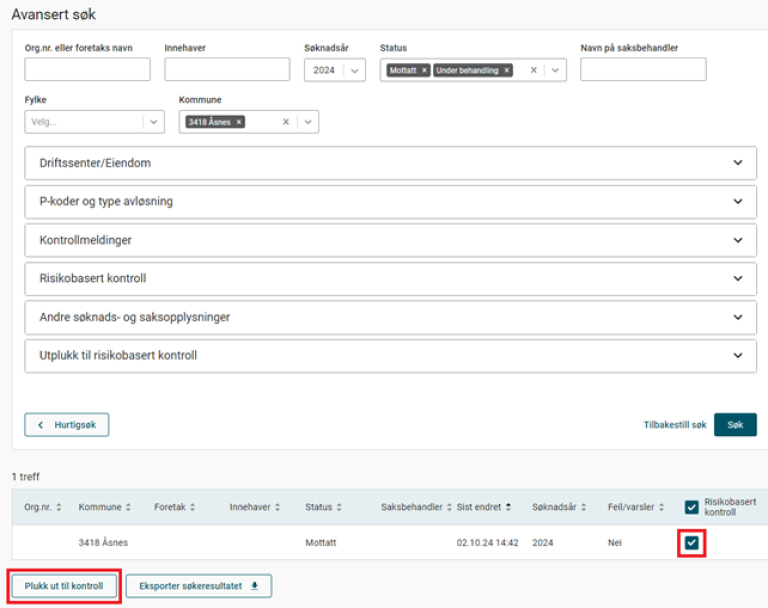
Task: Remove the Under behandling status tag
Action: point(507,70)
